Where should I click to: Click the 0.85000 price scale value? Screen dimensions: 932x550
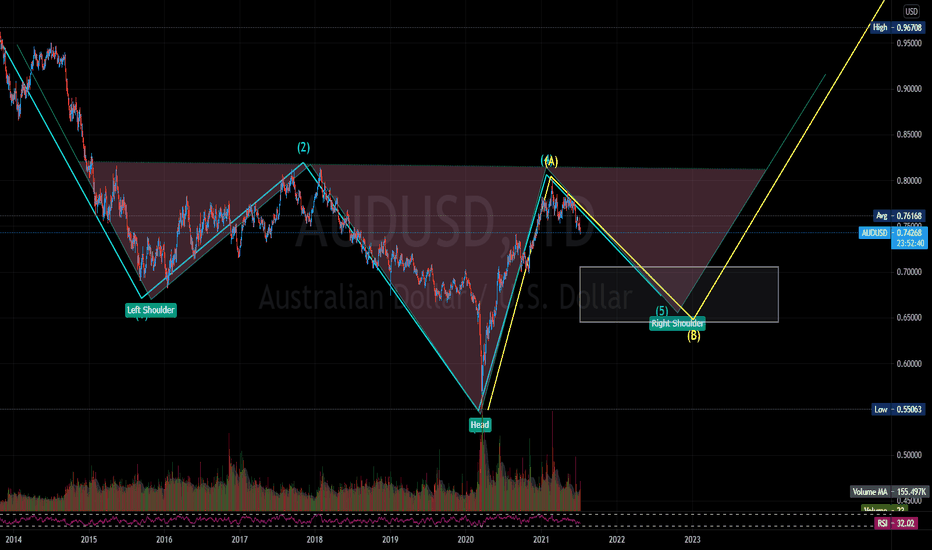click(909, 134)
